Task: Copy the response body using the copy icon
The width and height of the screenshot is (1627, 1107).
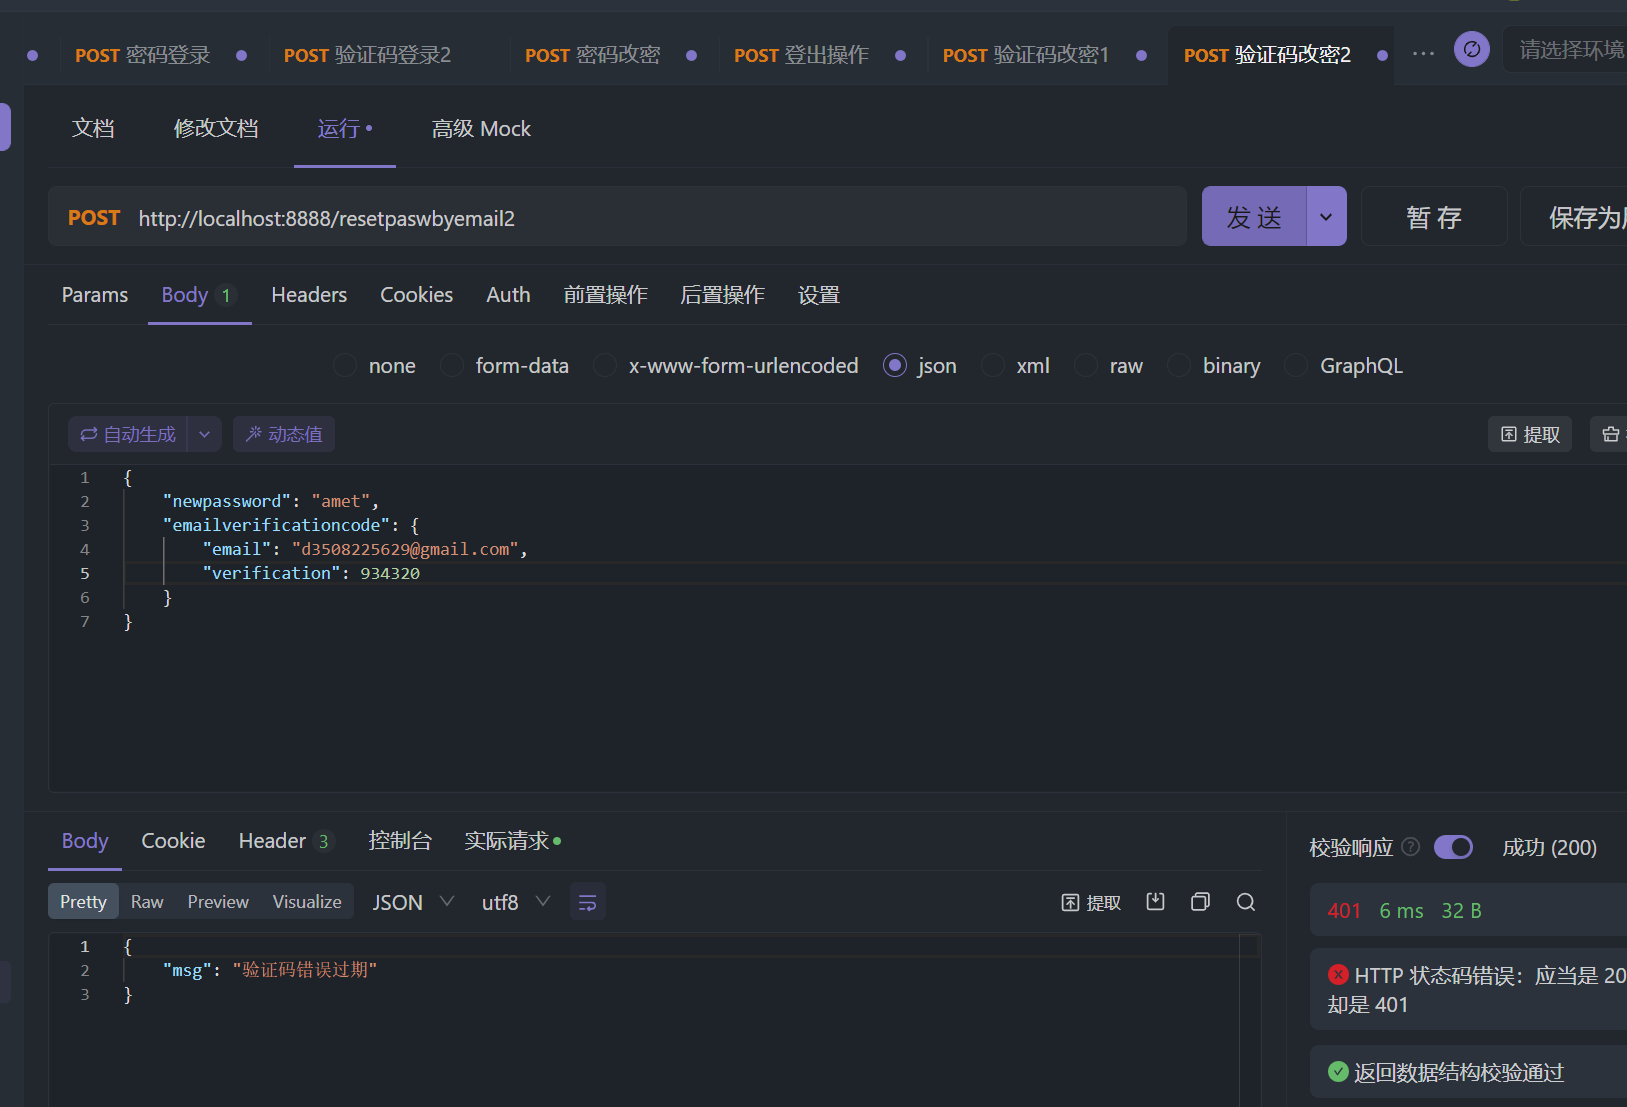Action: (1200, 902)
